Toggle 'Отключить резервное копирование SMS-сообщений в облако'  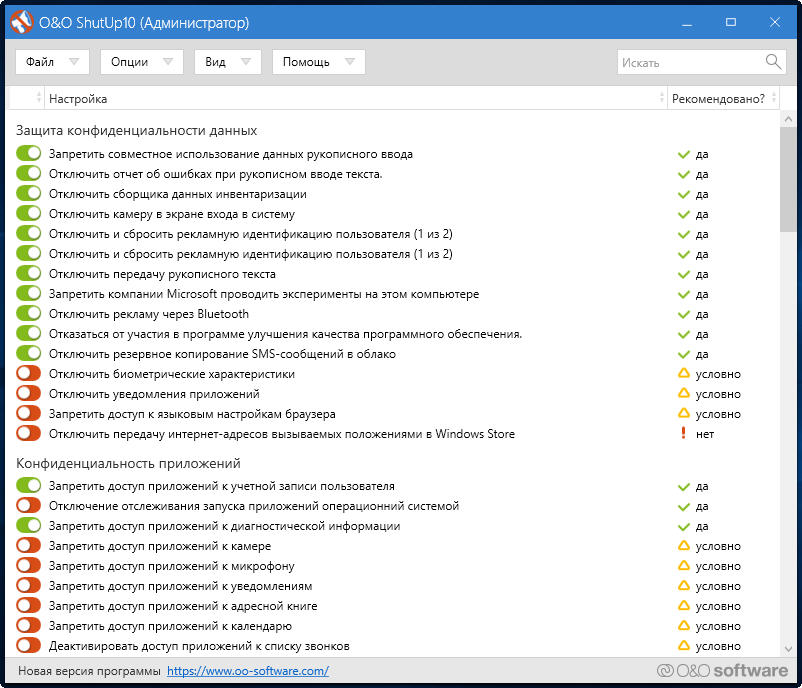(28, 353)
